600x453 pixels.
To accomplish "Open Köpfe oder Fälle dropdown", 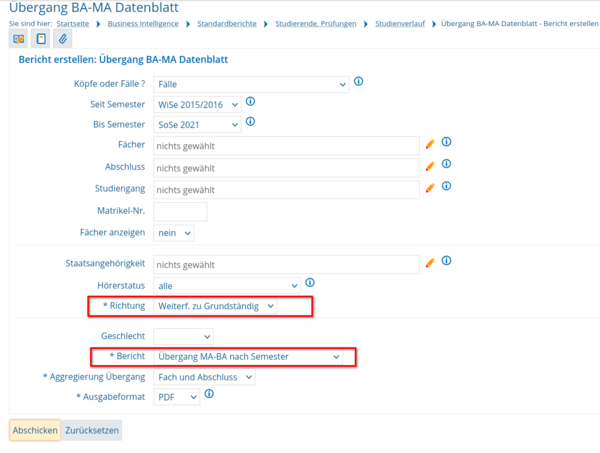I will [x=251, y=84].
